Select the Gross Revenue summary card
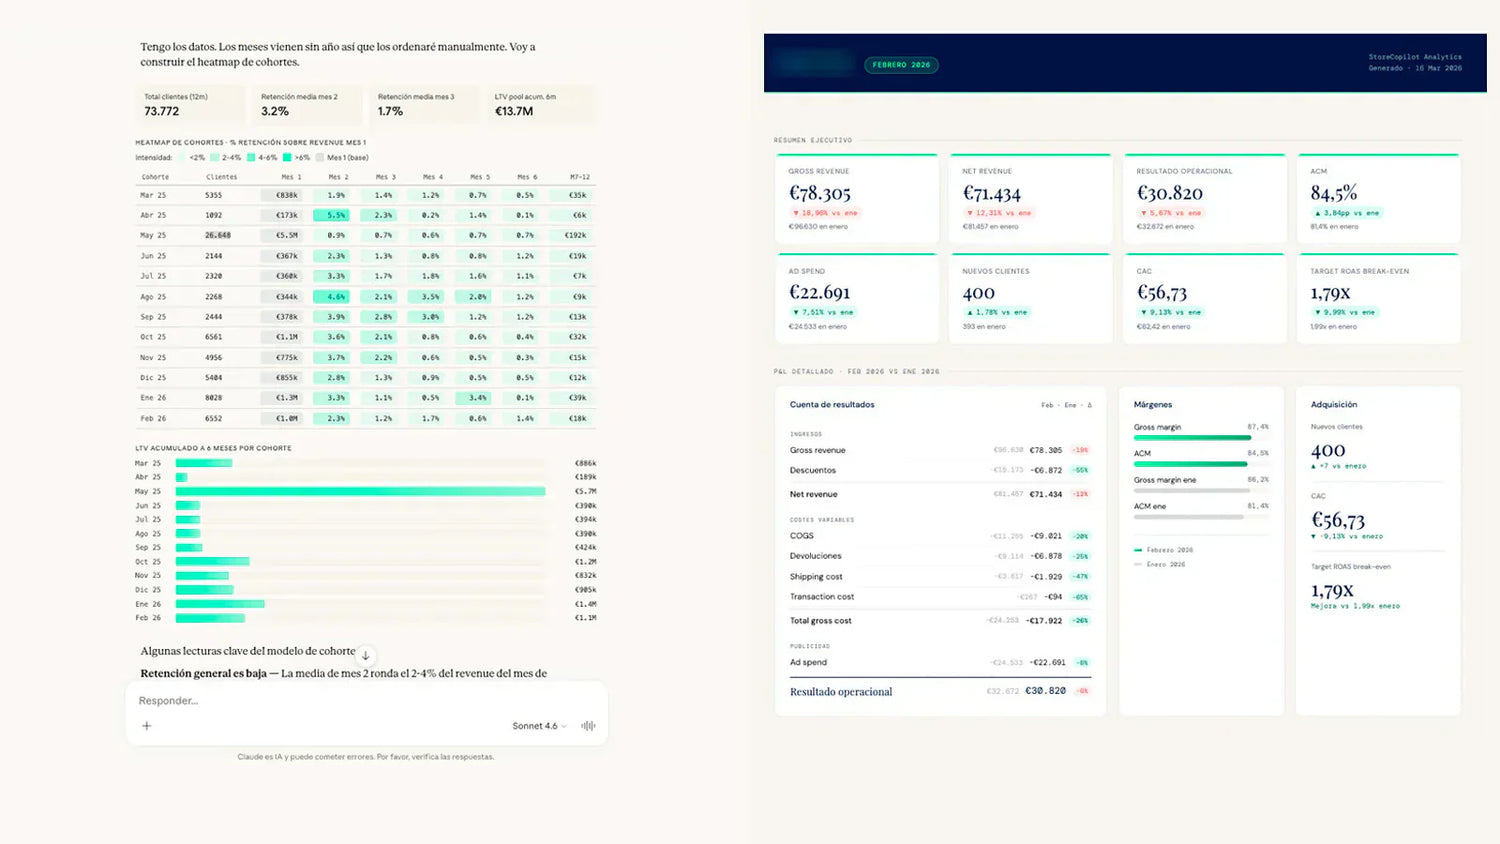 point(857,198)
